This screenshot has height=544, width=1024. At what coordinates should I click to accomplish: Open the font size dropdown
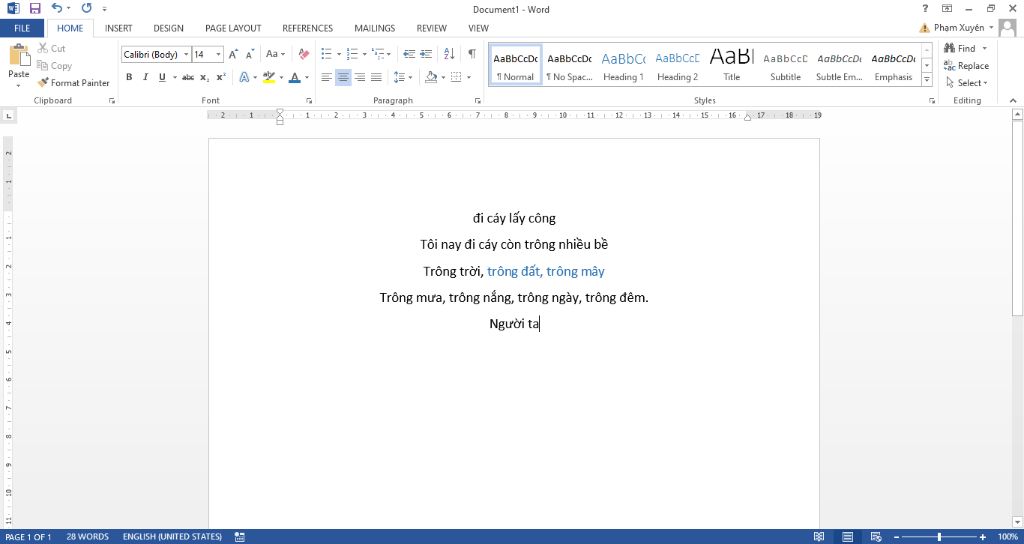(x=218, y=55)
